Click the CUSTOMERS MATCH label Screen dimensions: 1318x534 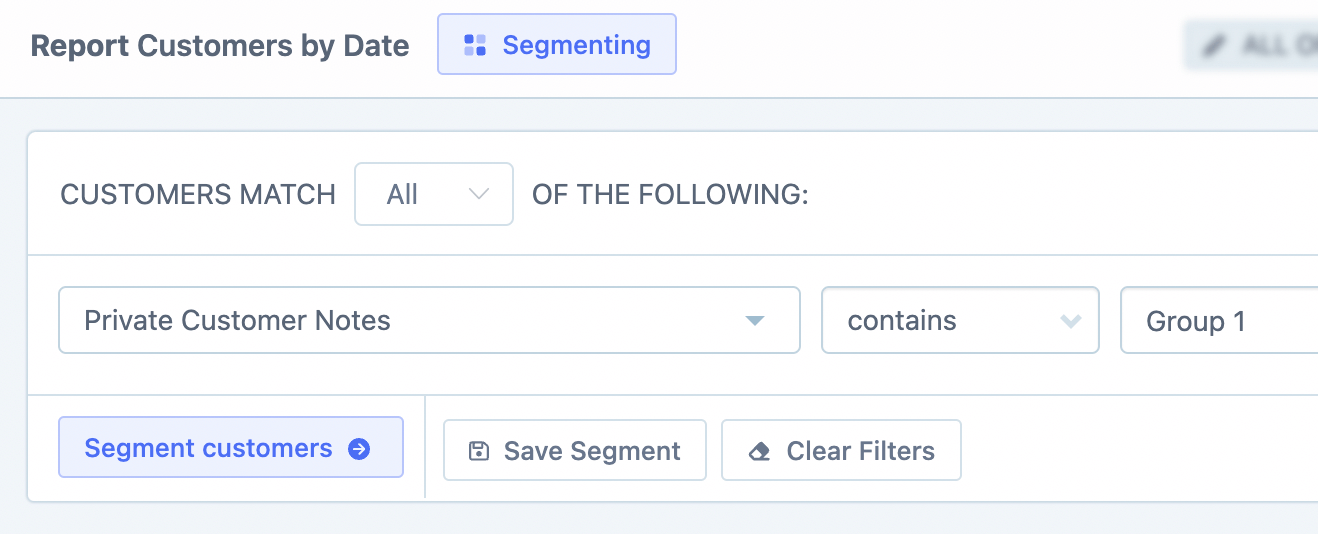point(198,194)
